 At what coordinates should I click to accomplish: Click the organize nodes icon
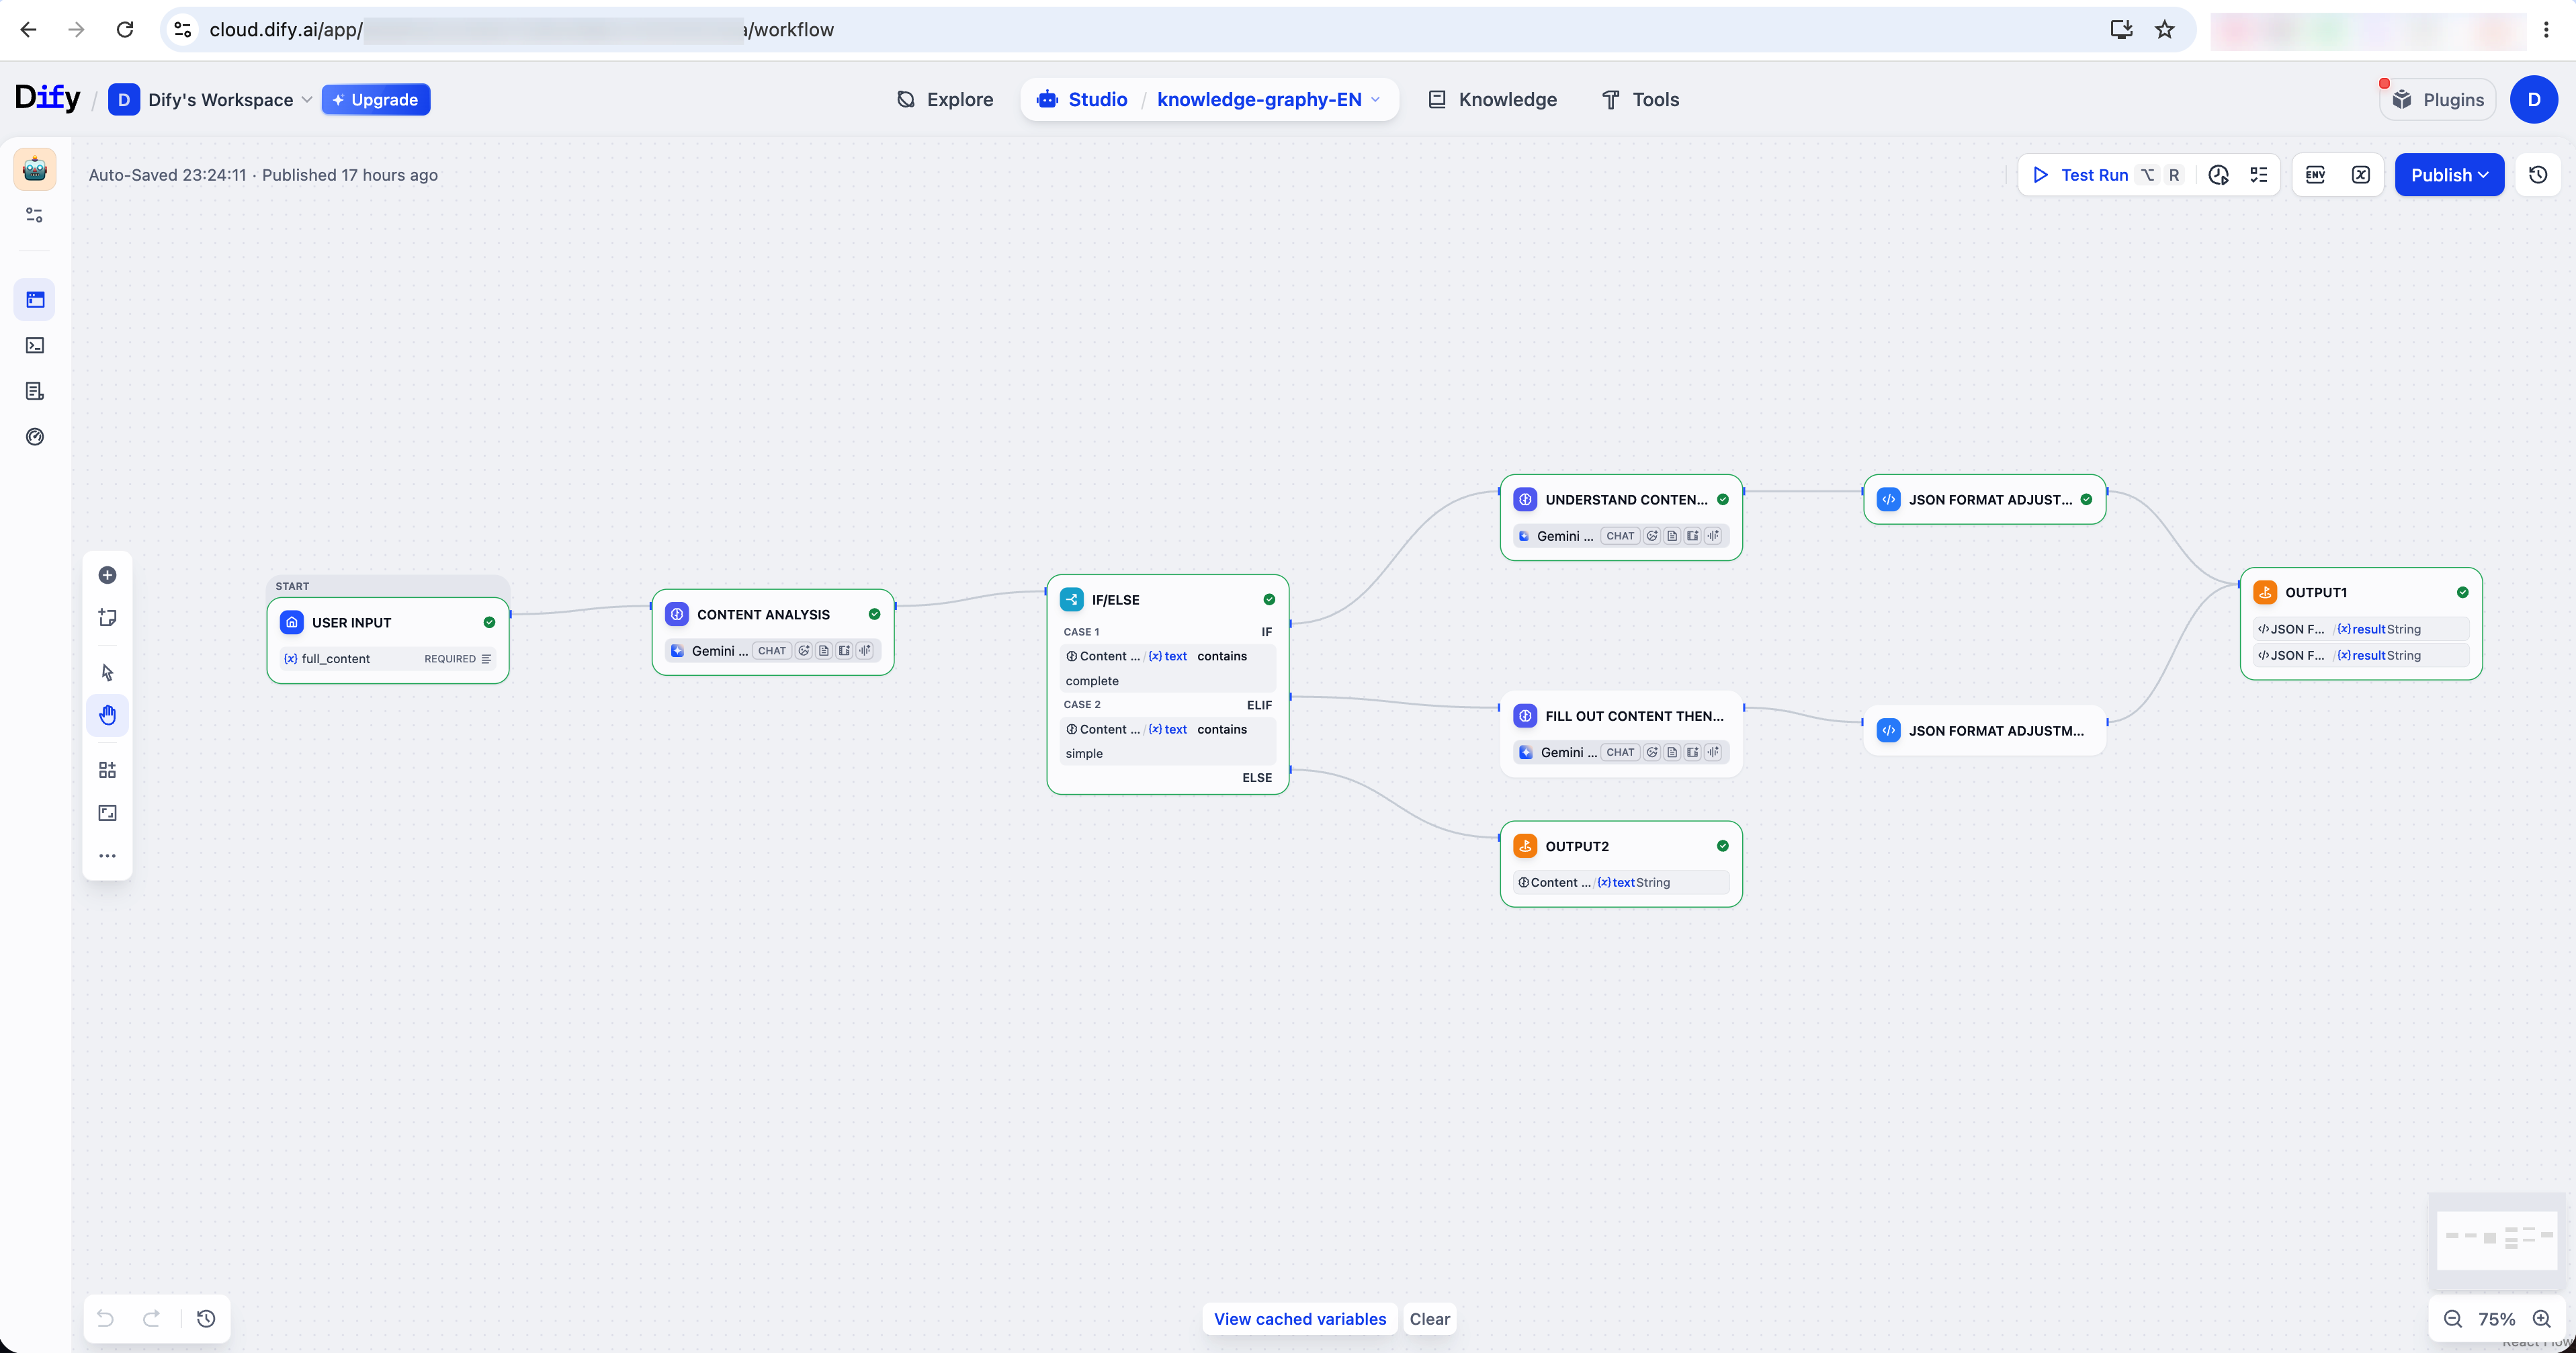(107, 769)
